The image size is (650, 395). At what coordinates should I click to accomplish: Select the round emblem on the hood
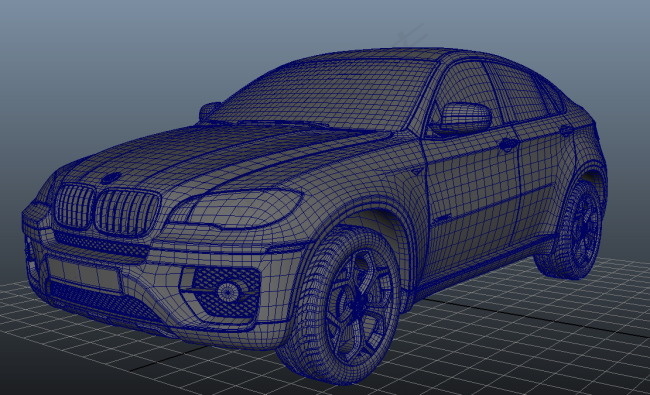tap(110, 178)
